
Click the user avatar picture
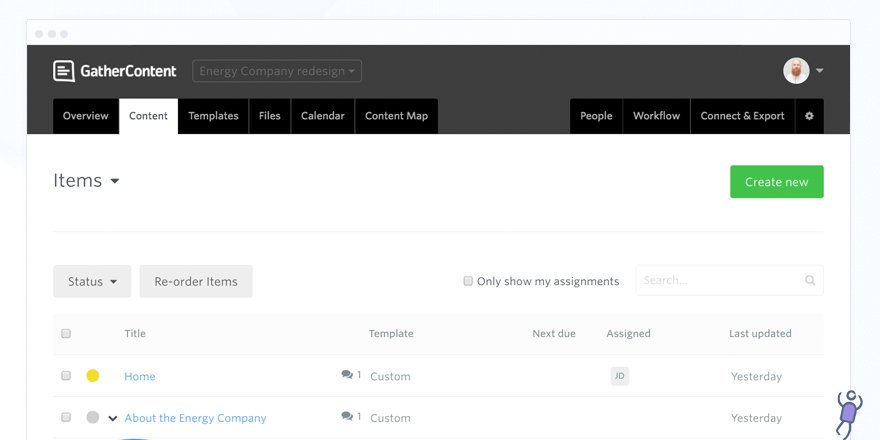(x=796, y=71)
